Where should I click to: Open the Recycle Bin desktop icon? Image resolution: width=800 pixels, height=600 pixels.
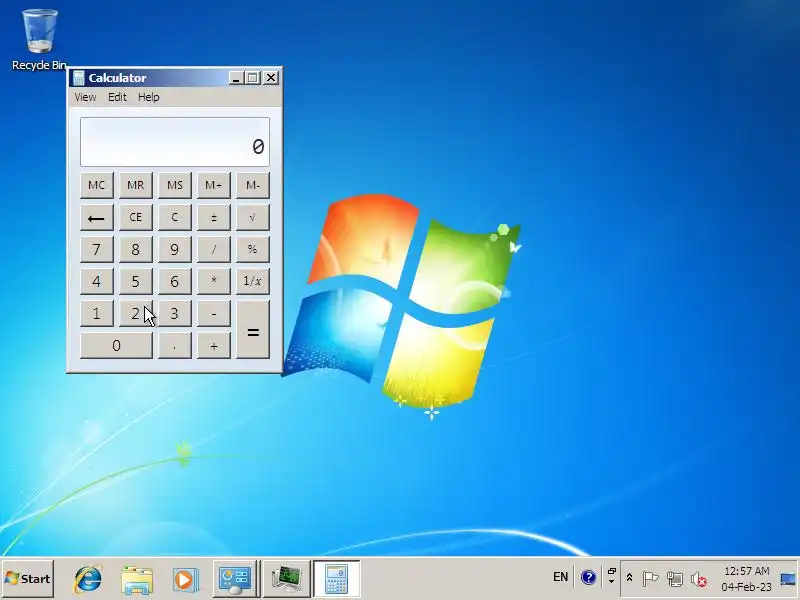[x=39, y=39]
